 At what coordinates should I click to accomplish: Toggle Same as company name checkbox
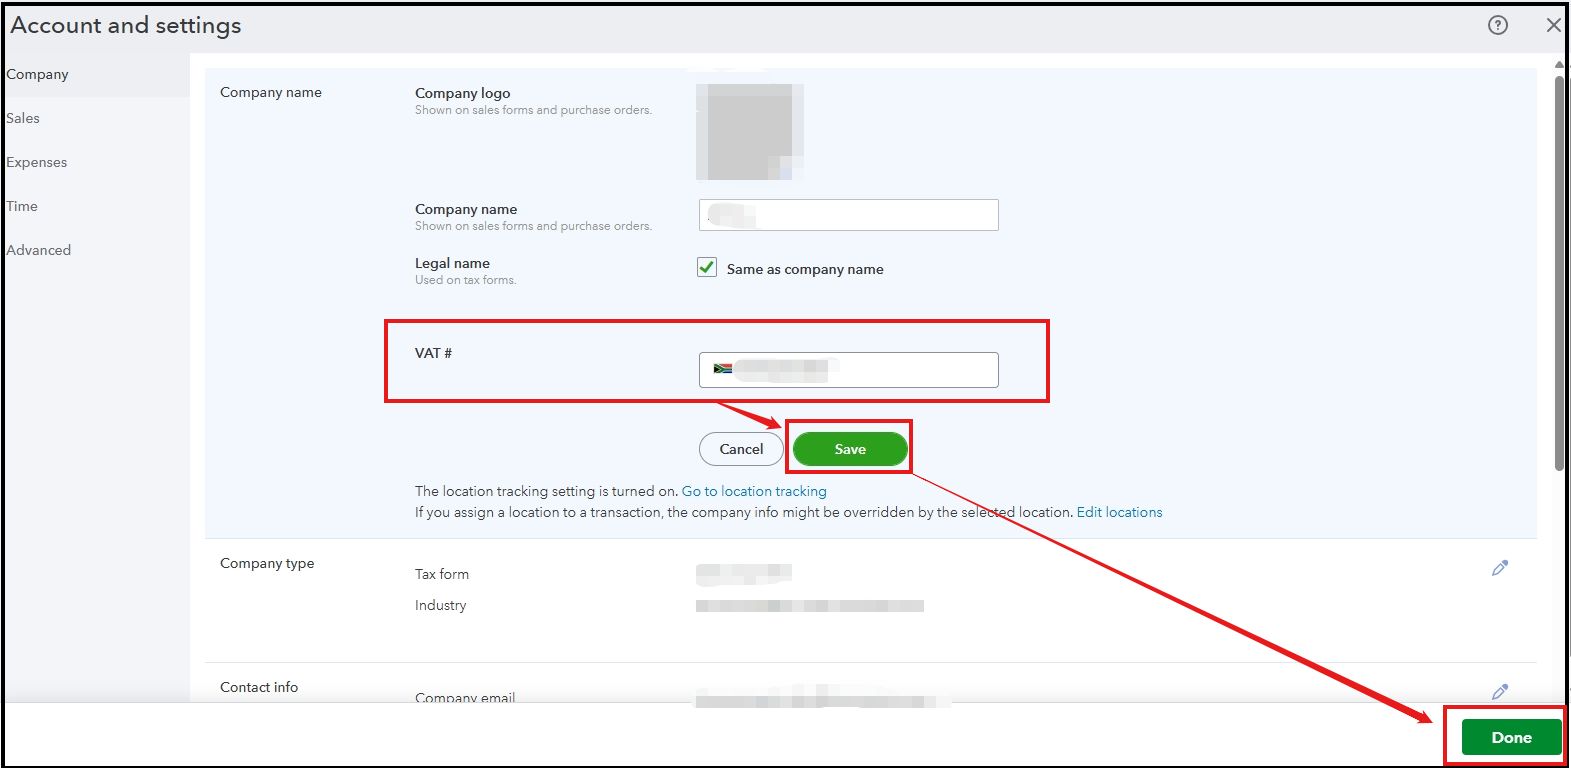[x=707, y=267]
